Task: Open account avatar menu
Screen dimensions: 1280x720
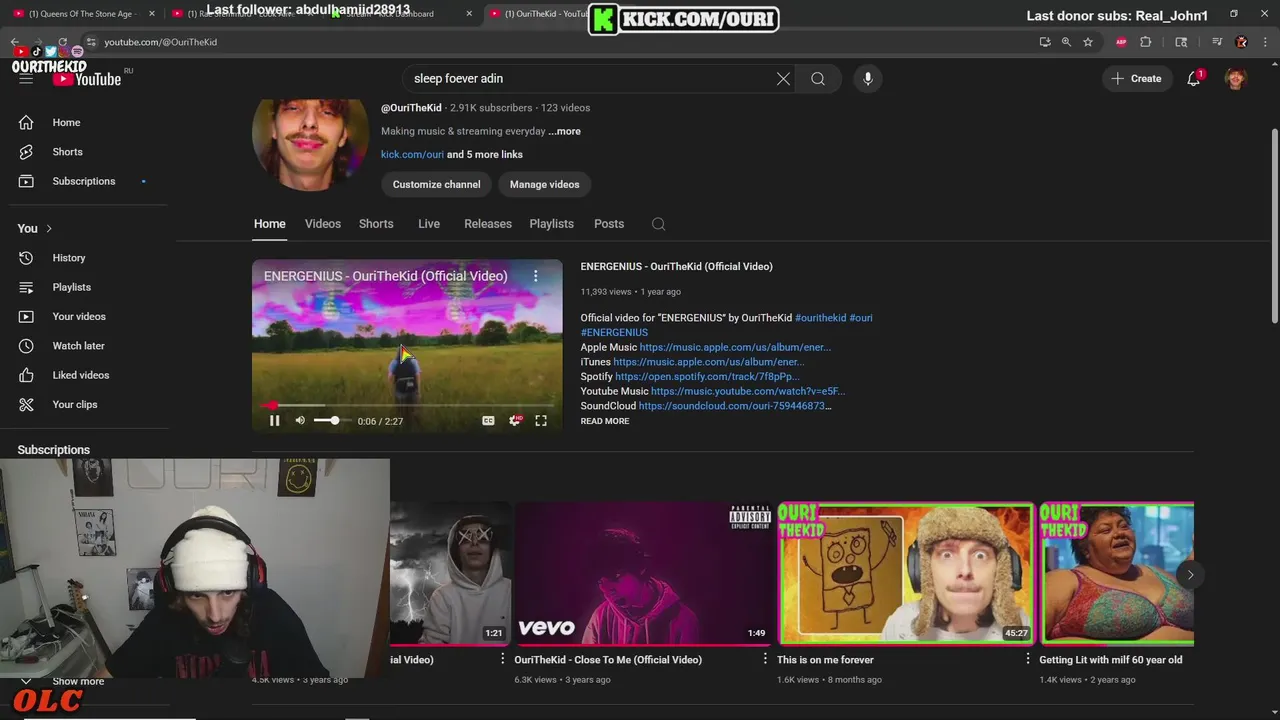Action: click(1235, 79)
